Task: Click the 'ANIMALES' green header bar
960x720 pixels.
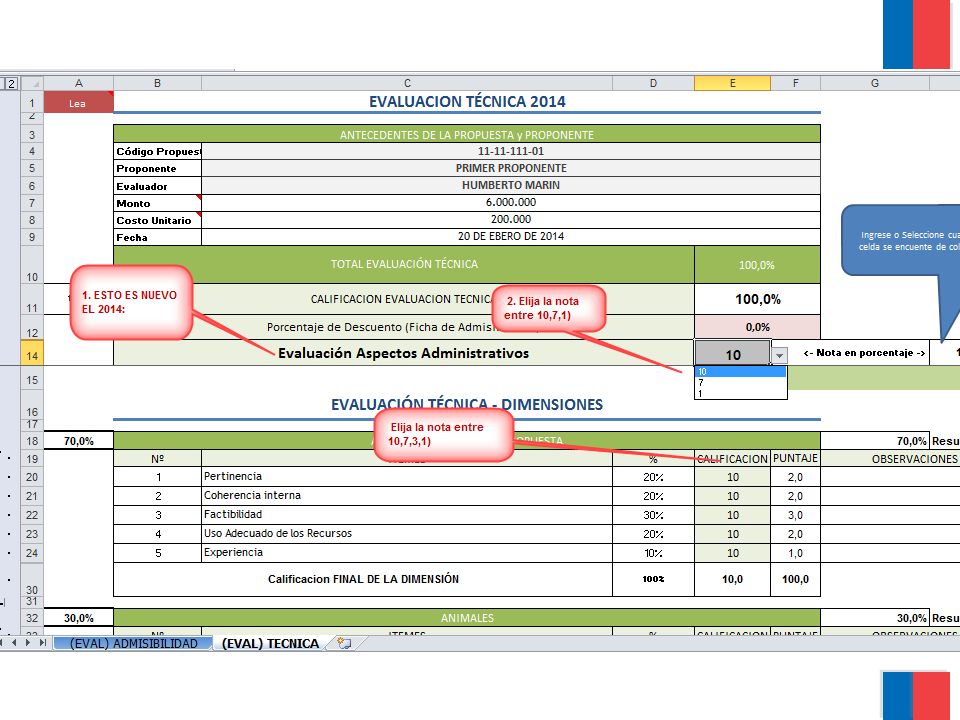Action: pyautogui.click(x=467, y=618)
